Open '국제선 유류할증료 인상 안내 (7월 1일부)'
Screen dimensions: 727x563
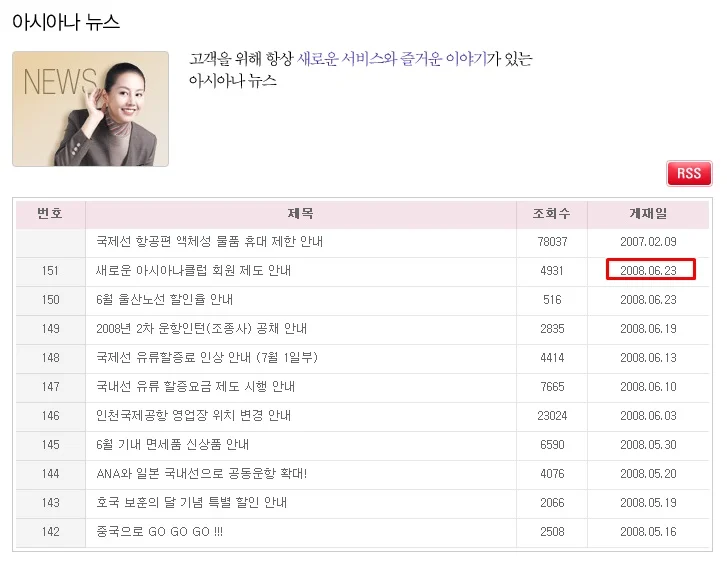207,358
